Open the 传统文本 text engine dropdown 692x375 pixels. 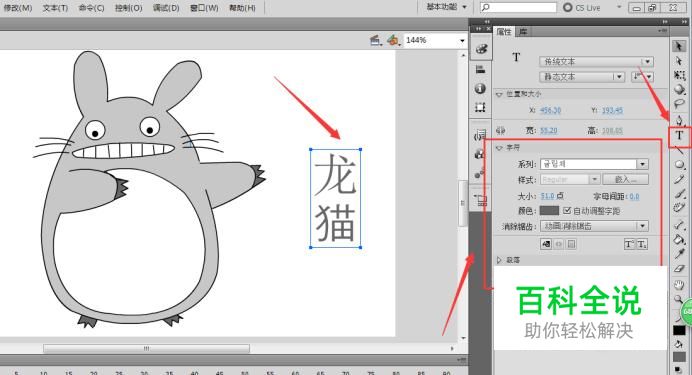(x=596, y=62)
